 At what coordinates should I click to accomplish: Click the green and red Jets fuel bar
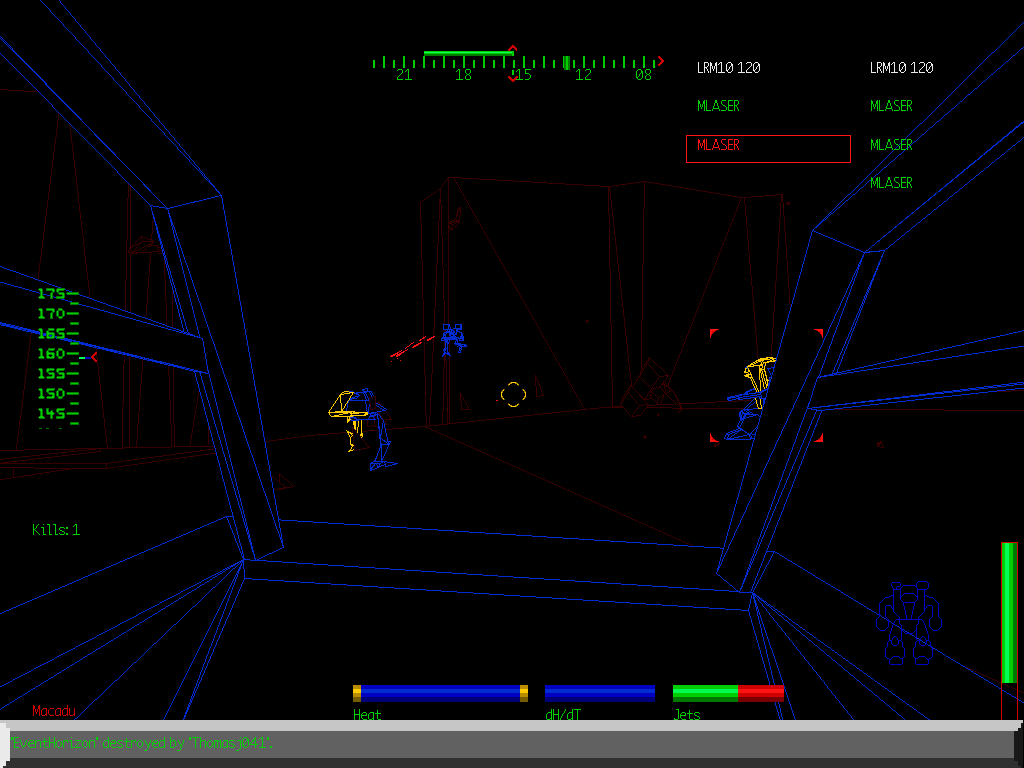point(727,693)
